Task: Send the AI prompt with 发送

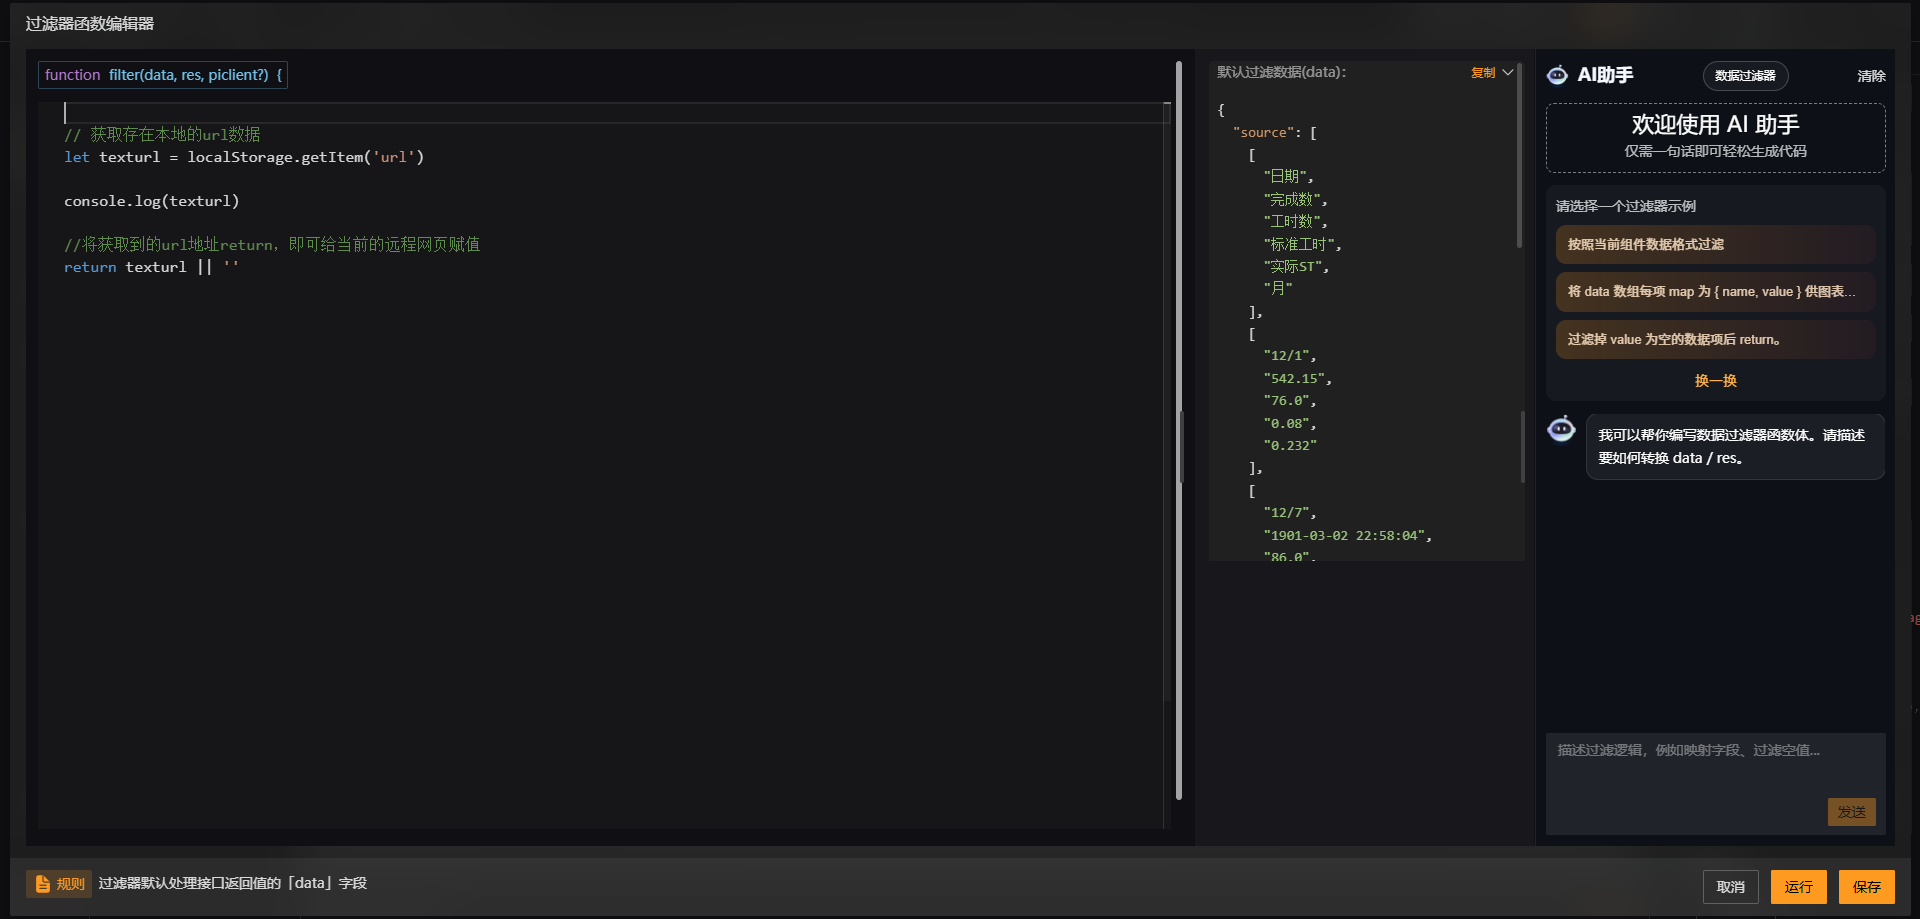Action: coord(1851,812)
